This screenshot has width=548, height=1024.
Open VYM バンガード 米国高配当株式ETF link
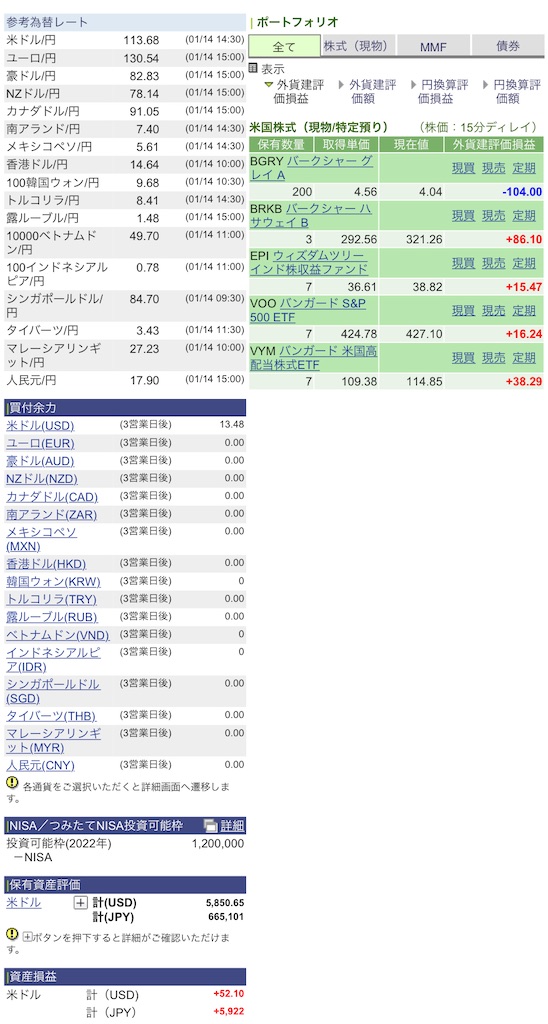pos(313,358)
